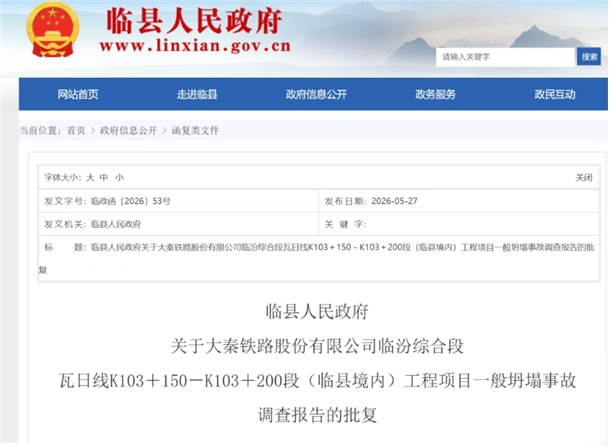Click the 字体大小 label

point(63,177)
